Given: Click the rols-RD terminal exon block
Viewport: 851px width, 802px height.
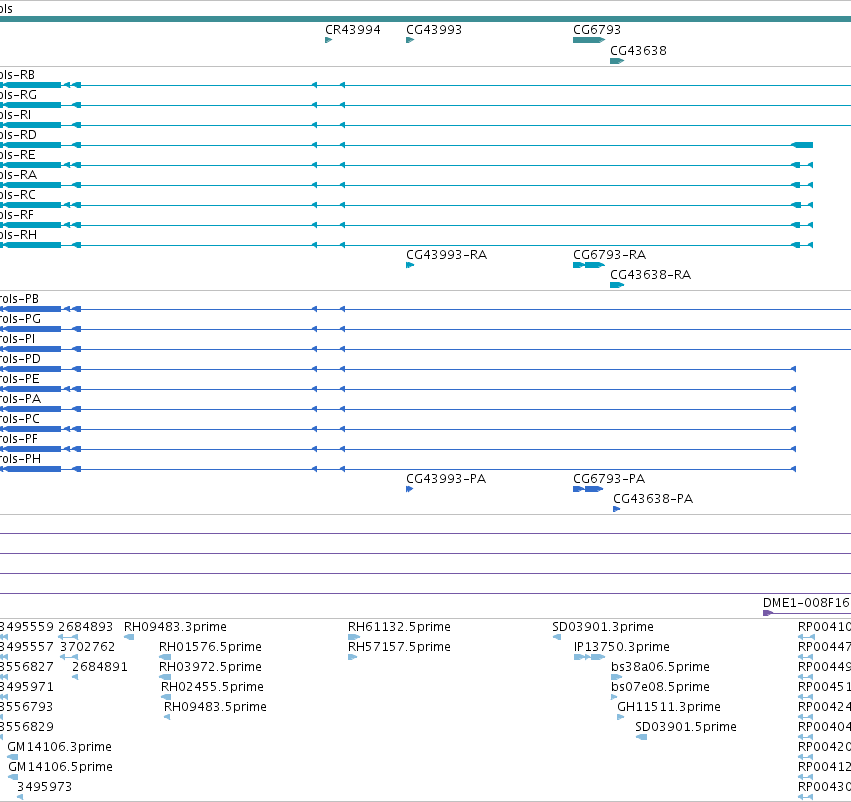Looking at the screenshot, I should (802, 145).
